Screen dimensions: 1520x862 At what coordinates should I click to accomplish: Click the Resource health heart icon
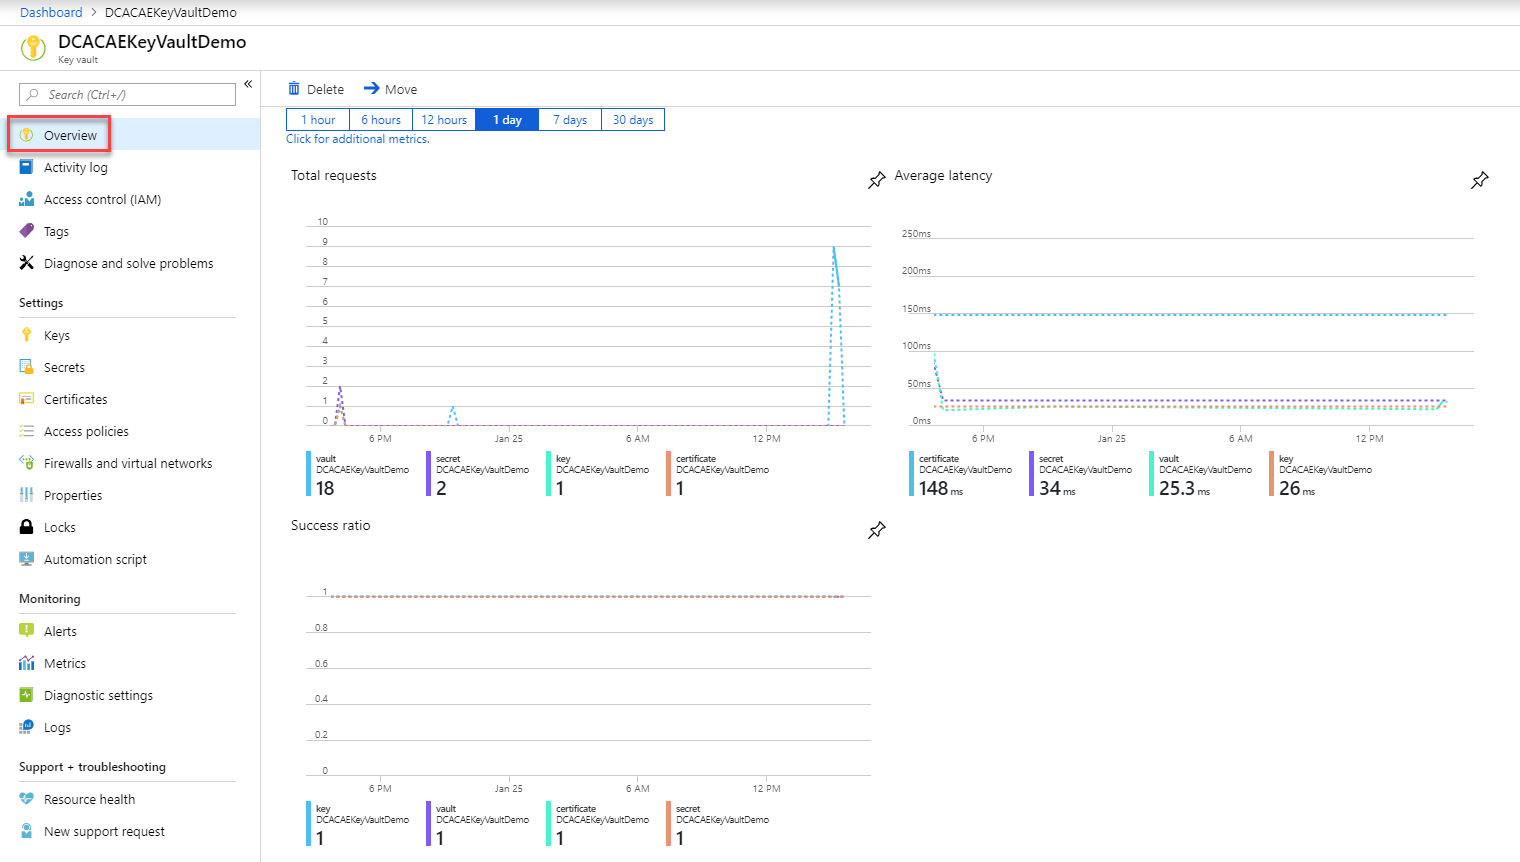[x=27, y=799]
